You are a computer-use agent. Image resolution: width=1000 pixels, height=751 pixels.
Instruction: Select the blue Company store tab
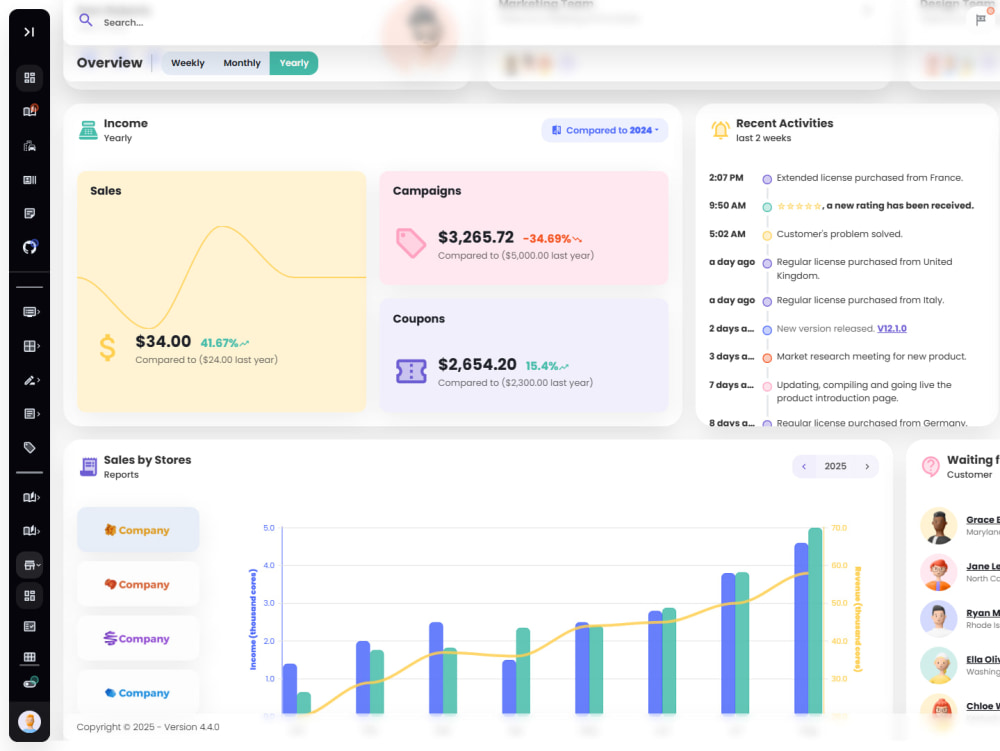pos(138,692)
